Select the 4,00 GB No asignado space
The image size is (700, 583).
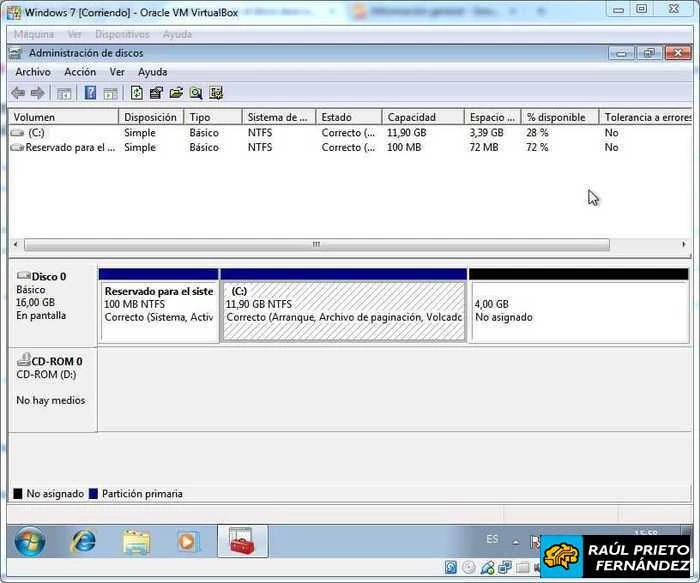(579, 306)
